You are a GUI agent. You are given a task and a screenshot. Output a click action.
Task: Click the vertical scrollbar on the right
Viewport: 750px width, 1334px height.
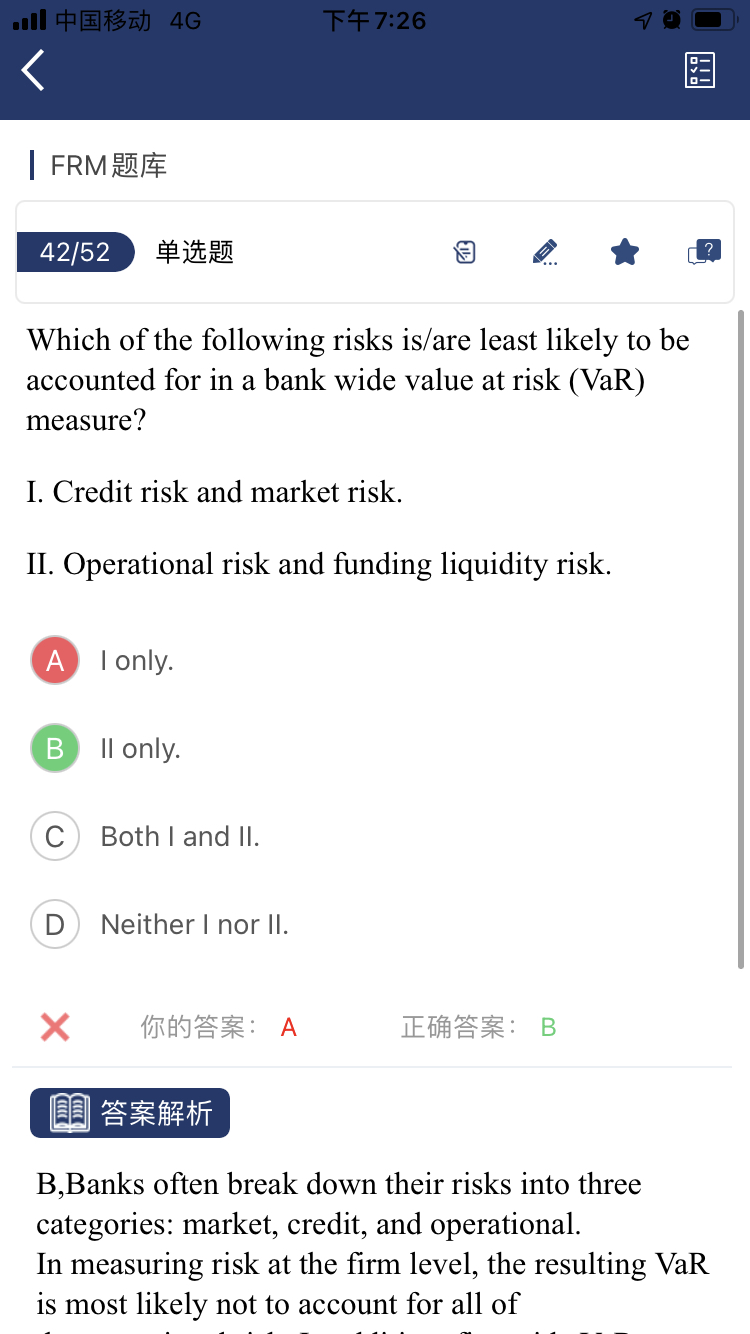pos(740,640)
